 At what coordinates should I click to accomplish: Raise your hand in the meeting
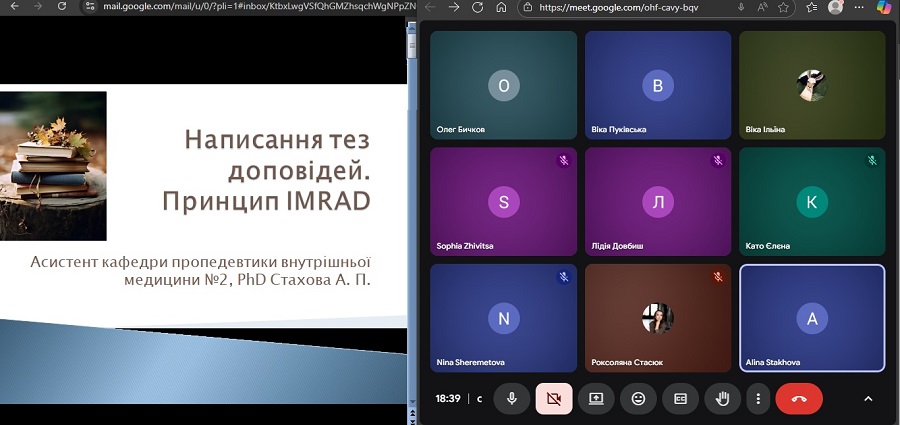click(x=722, y=398)
